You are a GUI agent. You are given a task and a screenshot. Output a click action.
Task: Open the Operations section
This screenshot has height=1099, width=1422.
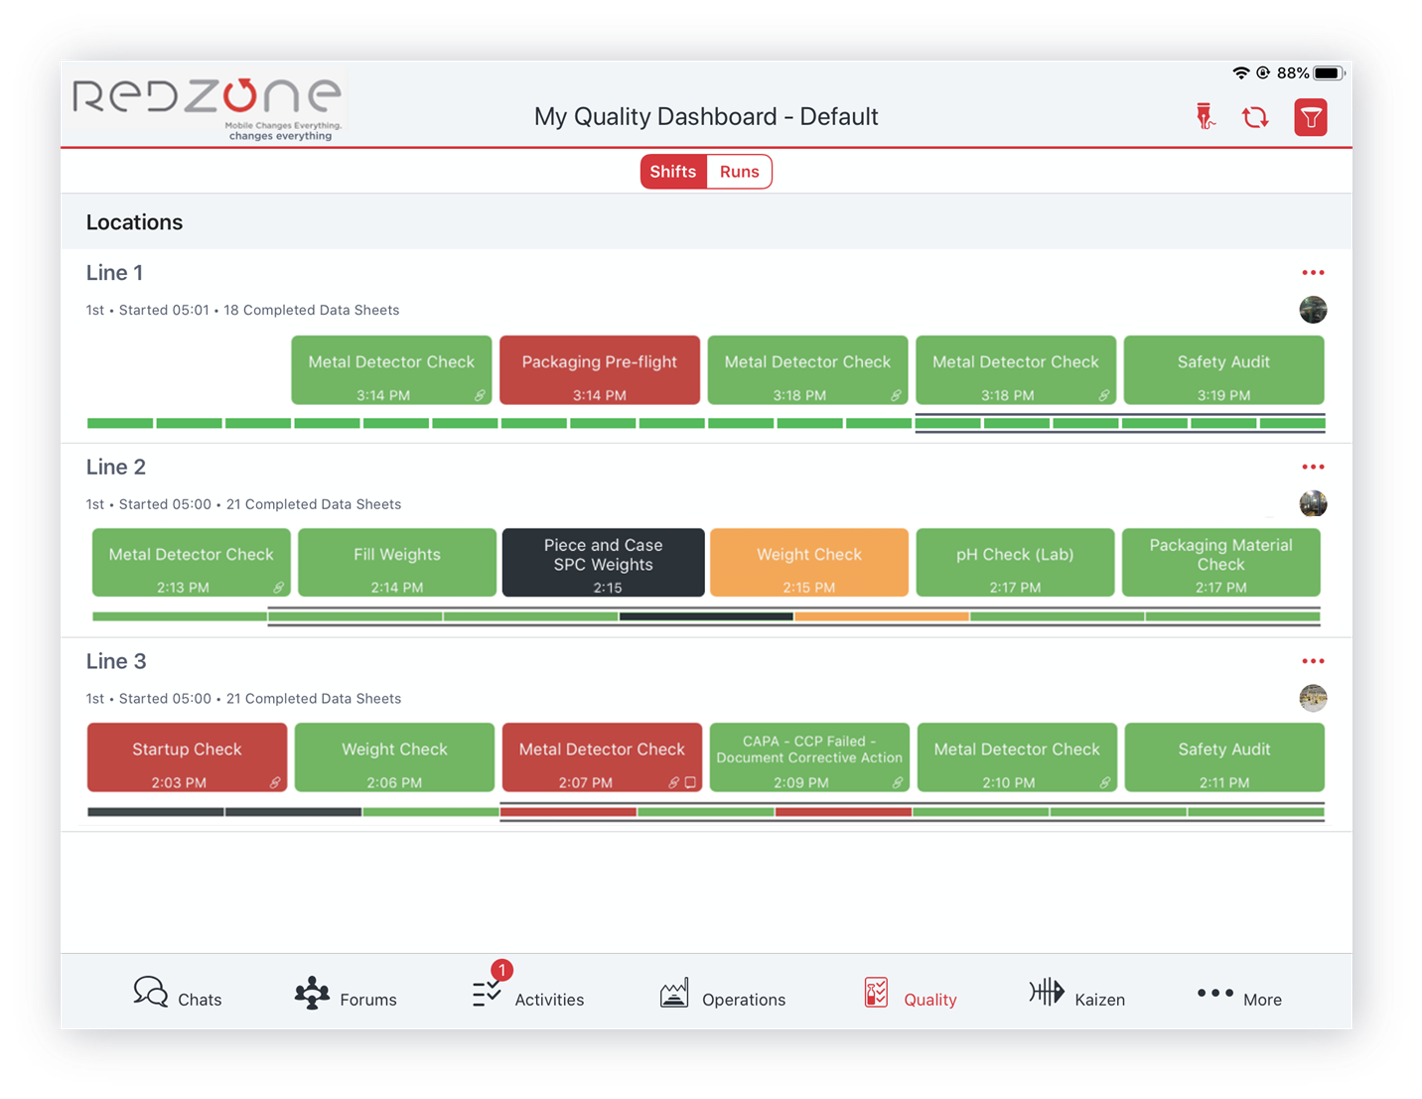722,991
